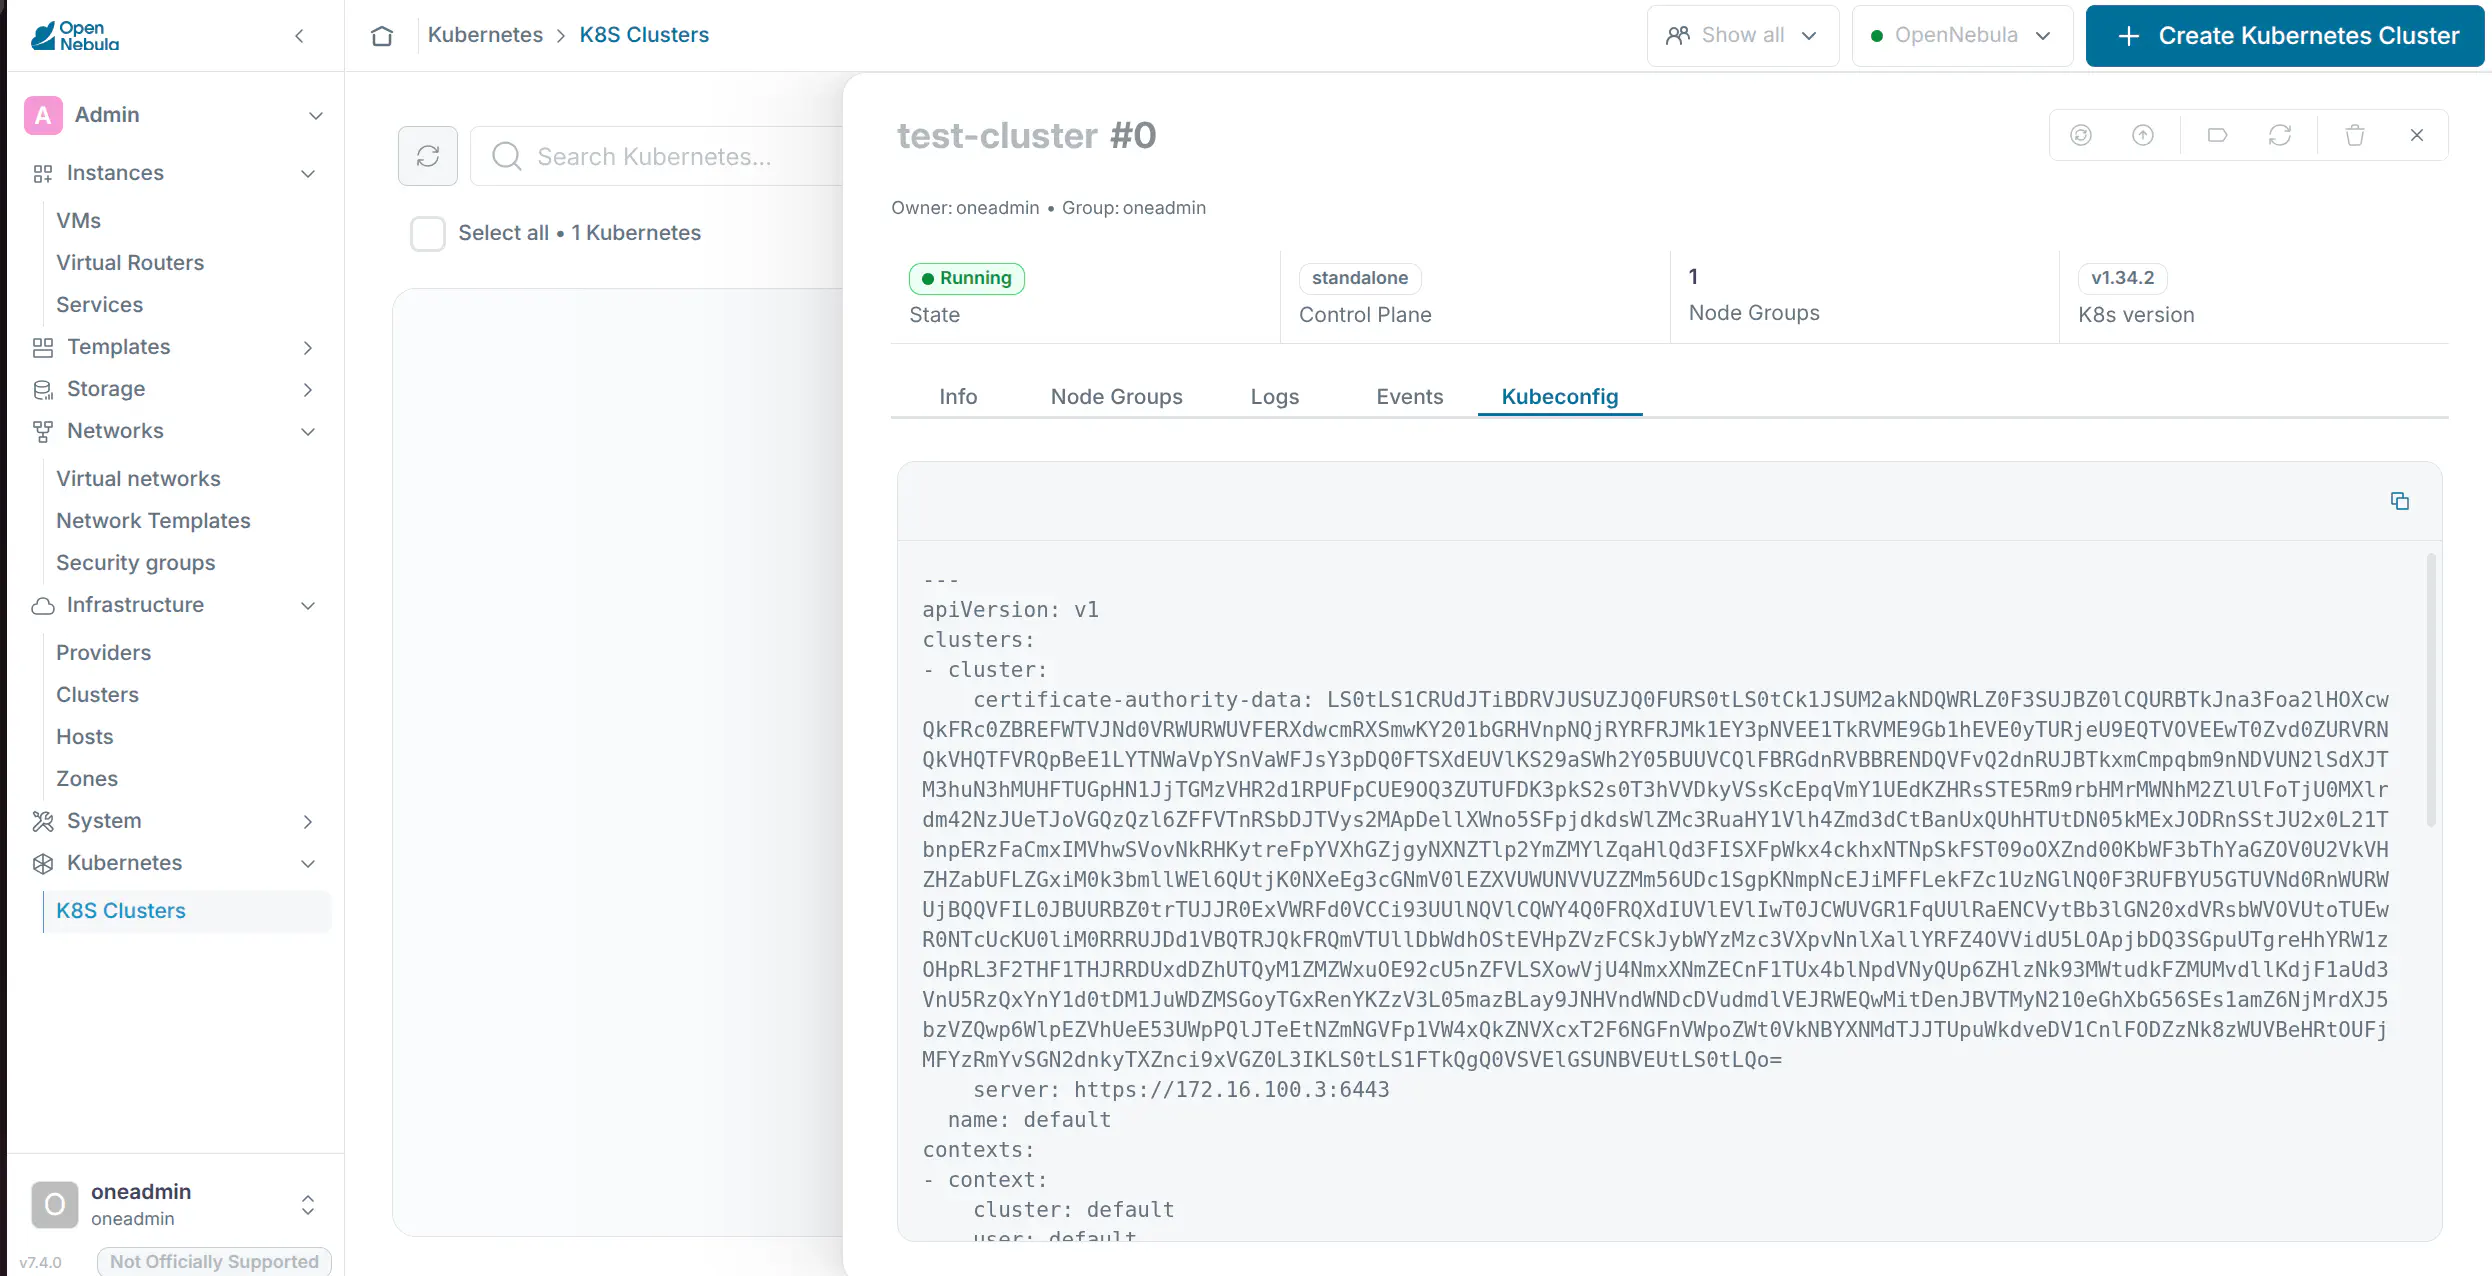Image resolution: width=2492 pixels, height=1276 pixels.
Task: Expand the Admin view dropdown
Action: (x=316, y=115)
